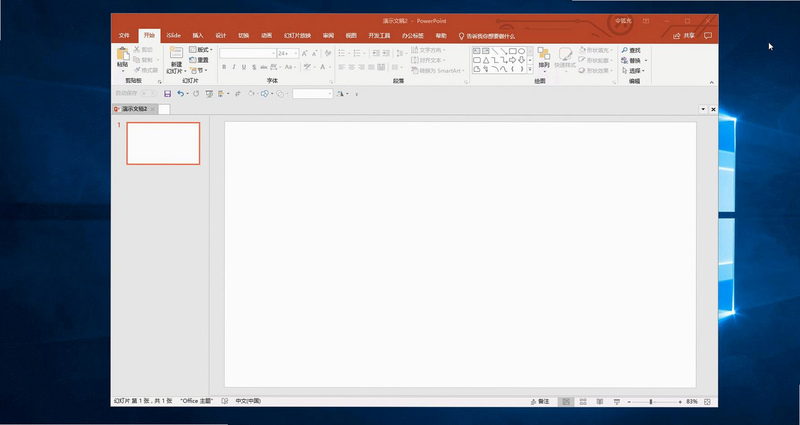Collapse the ribbon with the chevron
Image resolution: width=800 pixels, height=425 pixels.
711,82
